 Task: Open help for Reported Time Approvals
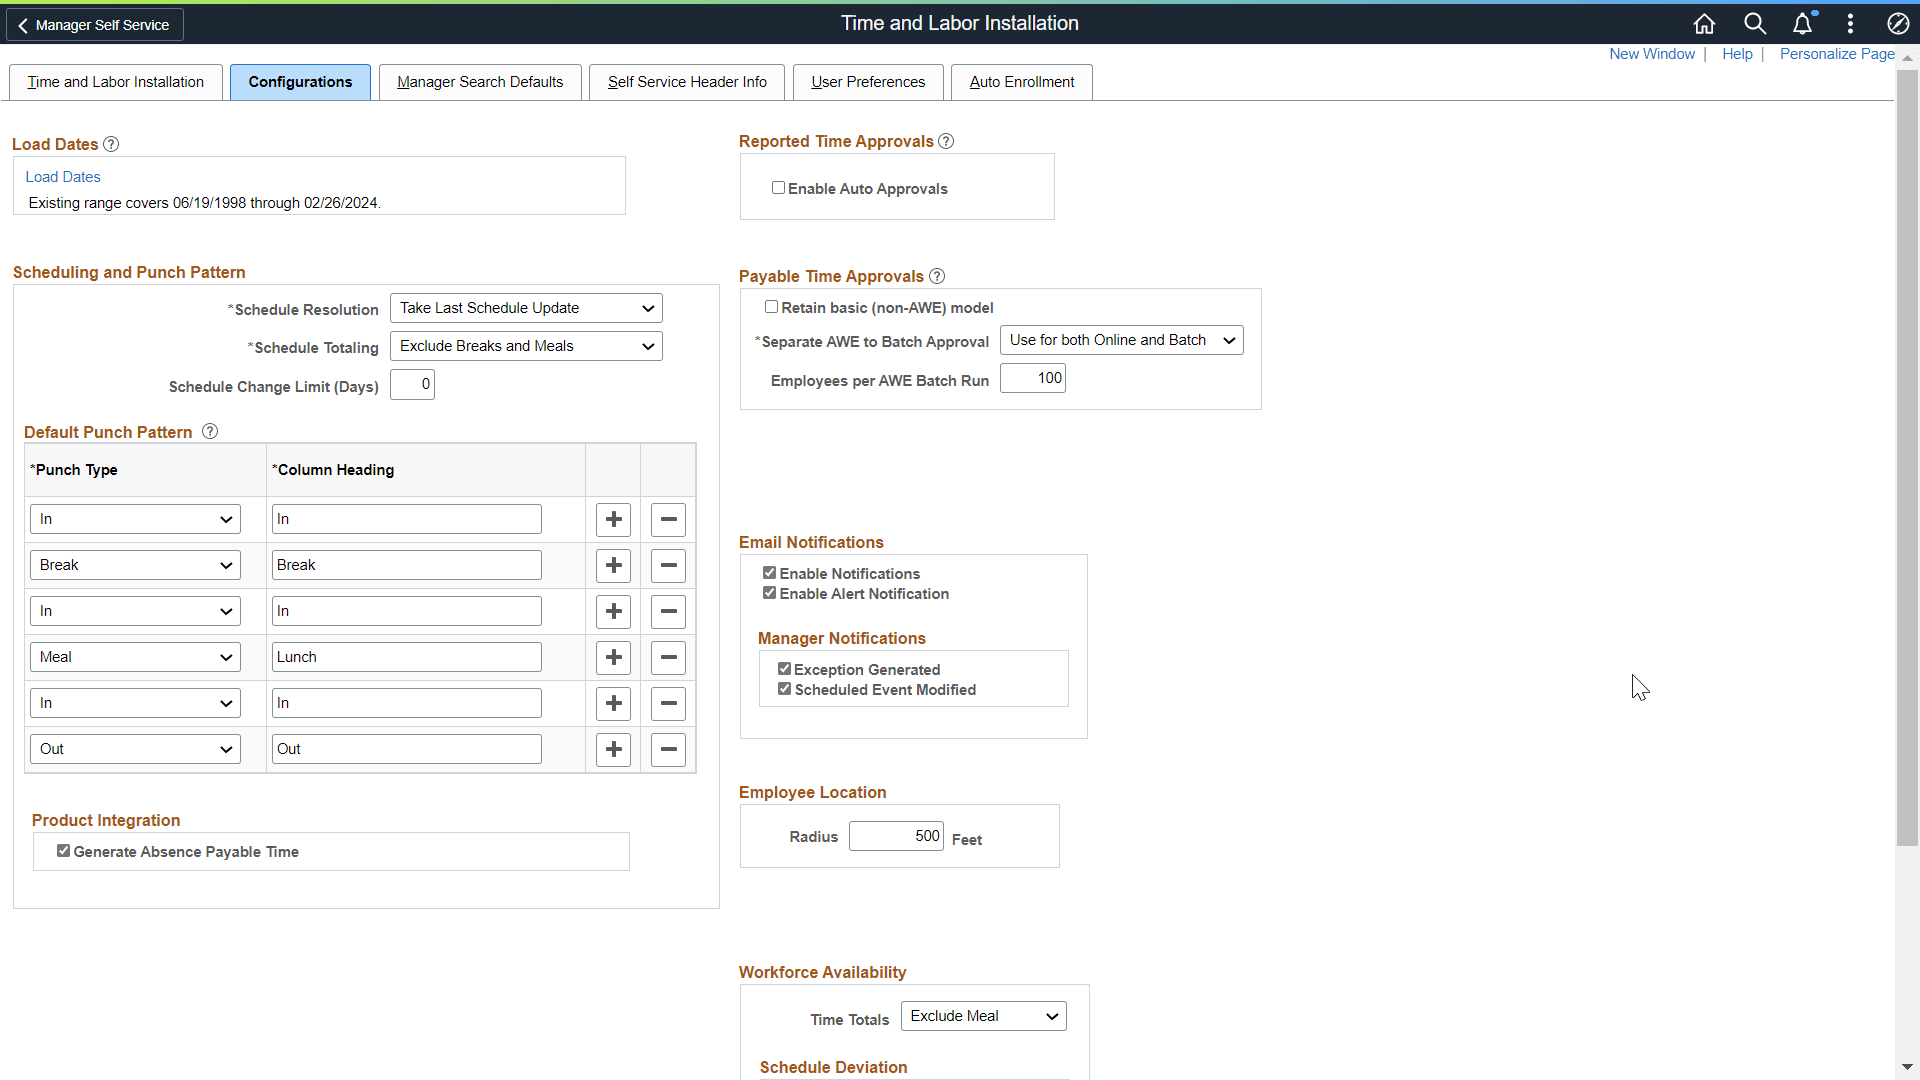(946, 141)
